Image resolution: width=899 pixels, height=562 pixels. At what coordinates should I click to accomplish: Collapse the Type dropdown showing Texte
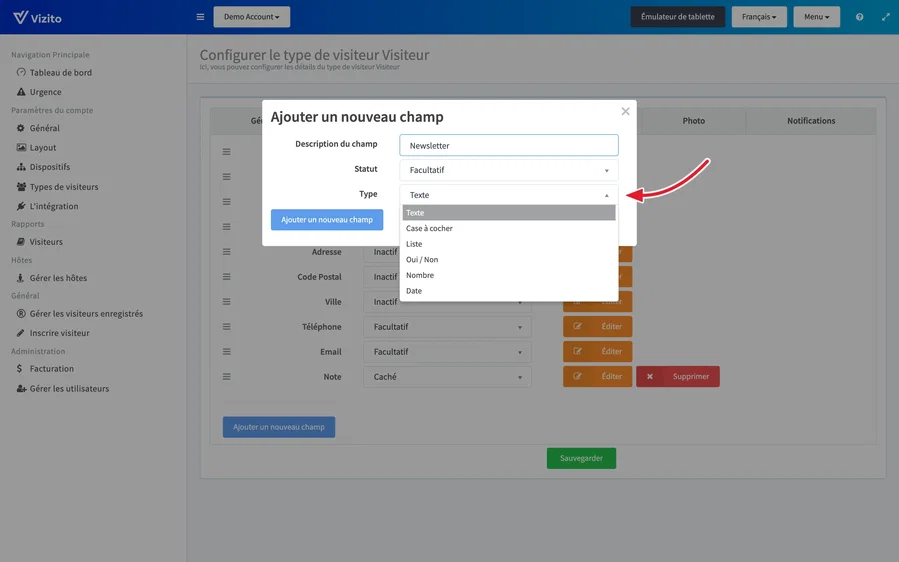(509, 195)
